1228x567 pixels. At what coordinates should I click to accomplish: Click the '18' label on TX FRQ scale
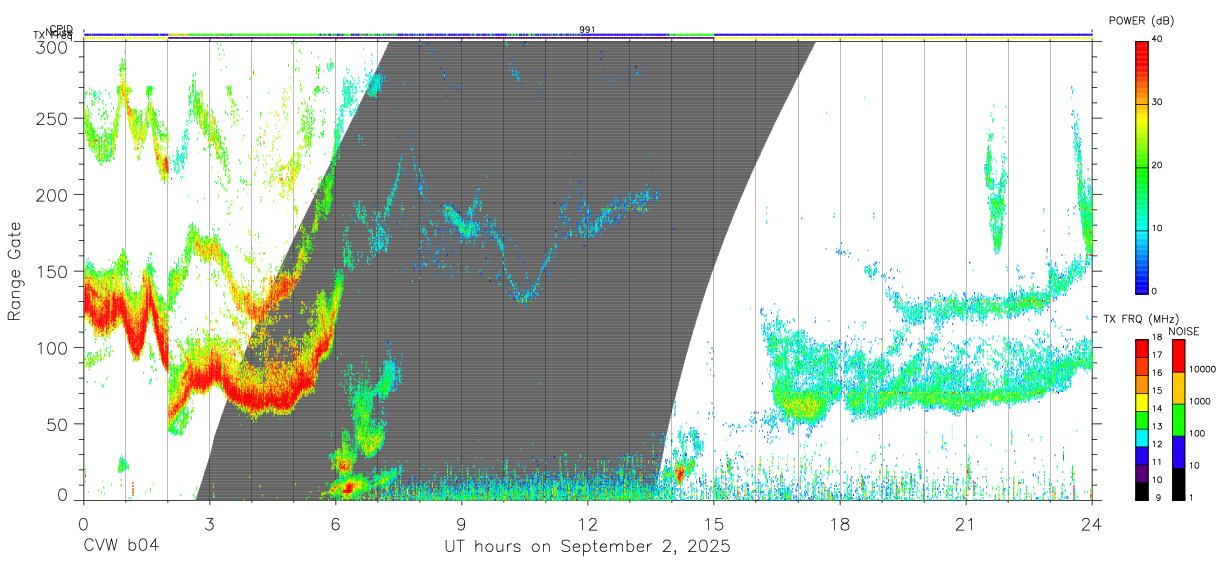pyautogui.click(x=1158, y=338)
